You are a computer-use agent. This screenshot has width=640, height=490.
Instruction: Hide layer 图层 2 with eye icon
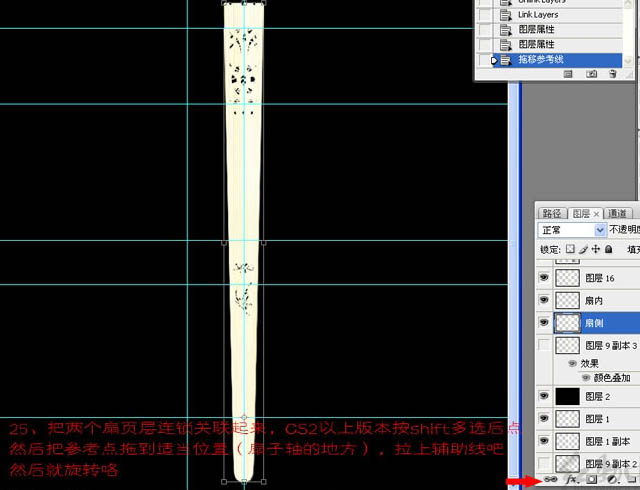tap(544, 396)
